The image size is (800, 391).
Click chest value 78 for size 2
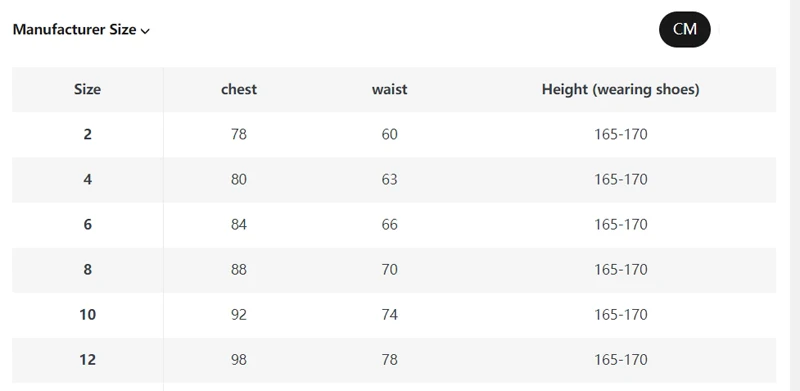[239, 134]
